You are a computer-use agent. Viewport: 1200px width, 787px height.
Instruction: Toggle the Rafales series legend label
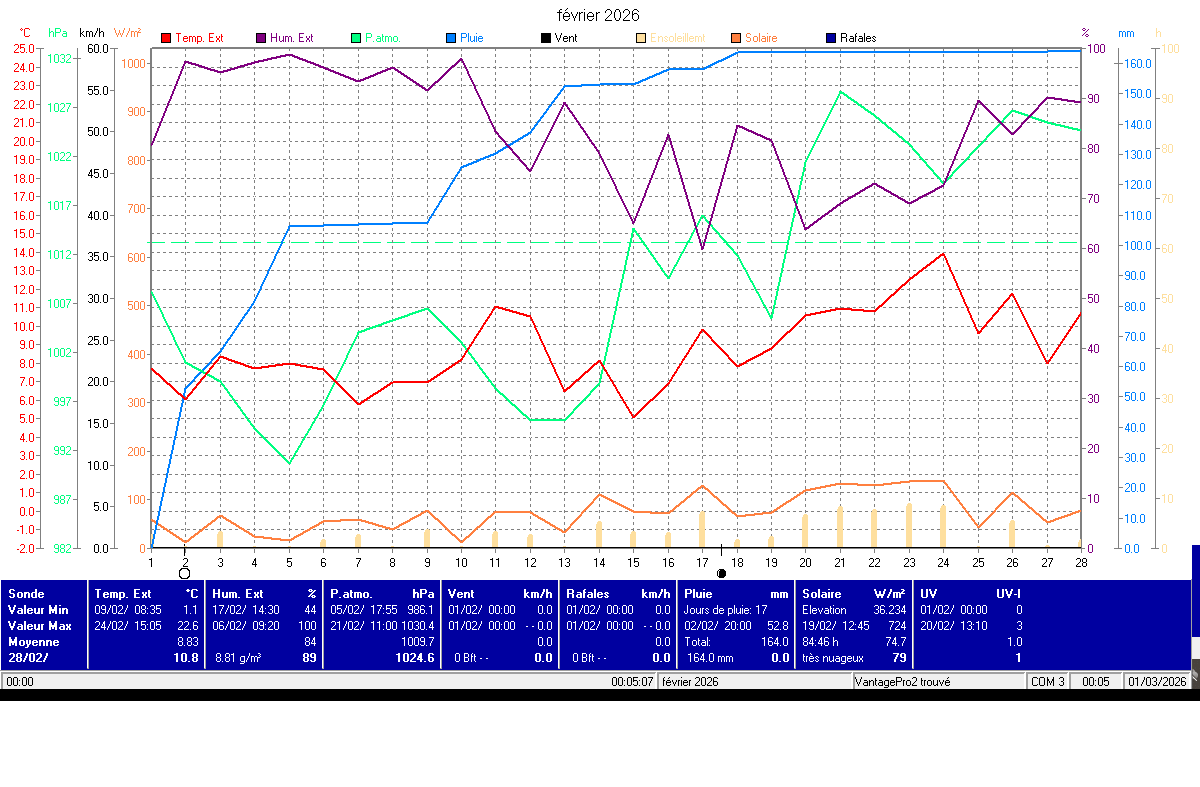tap(858, 38)
